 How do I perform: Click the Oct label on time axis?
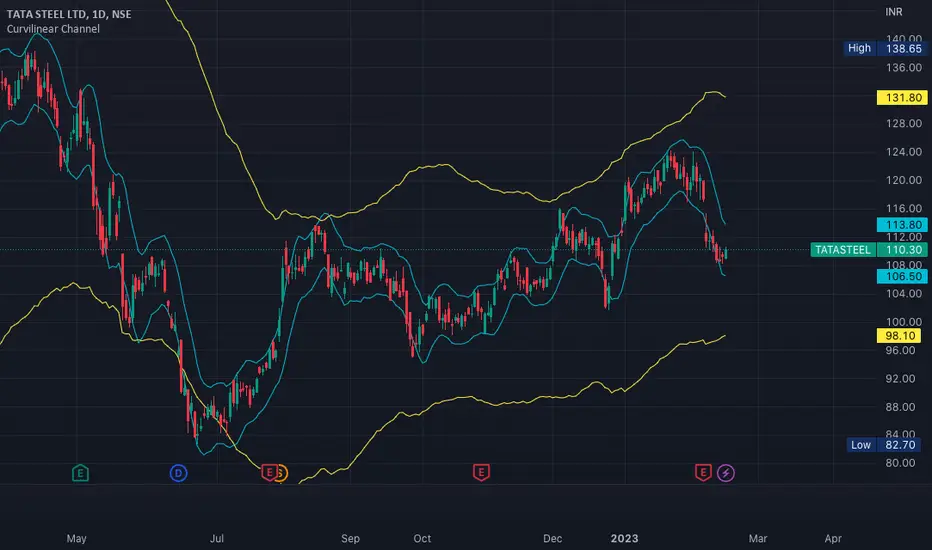click(x=423, y=539)
